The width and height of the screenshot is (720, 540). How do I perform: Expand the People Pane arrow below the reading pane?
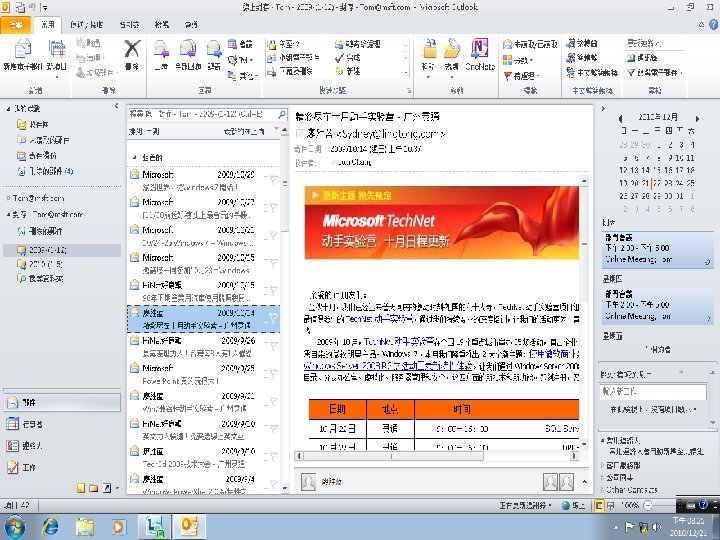(585, 482)
